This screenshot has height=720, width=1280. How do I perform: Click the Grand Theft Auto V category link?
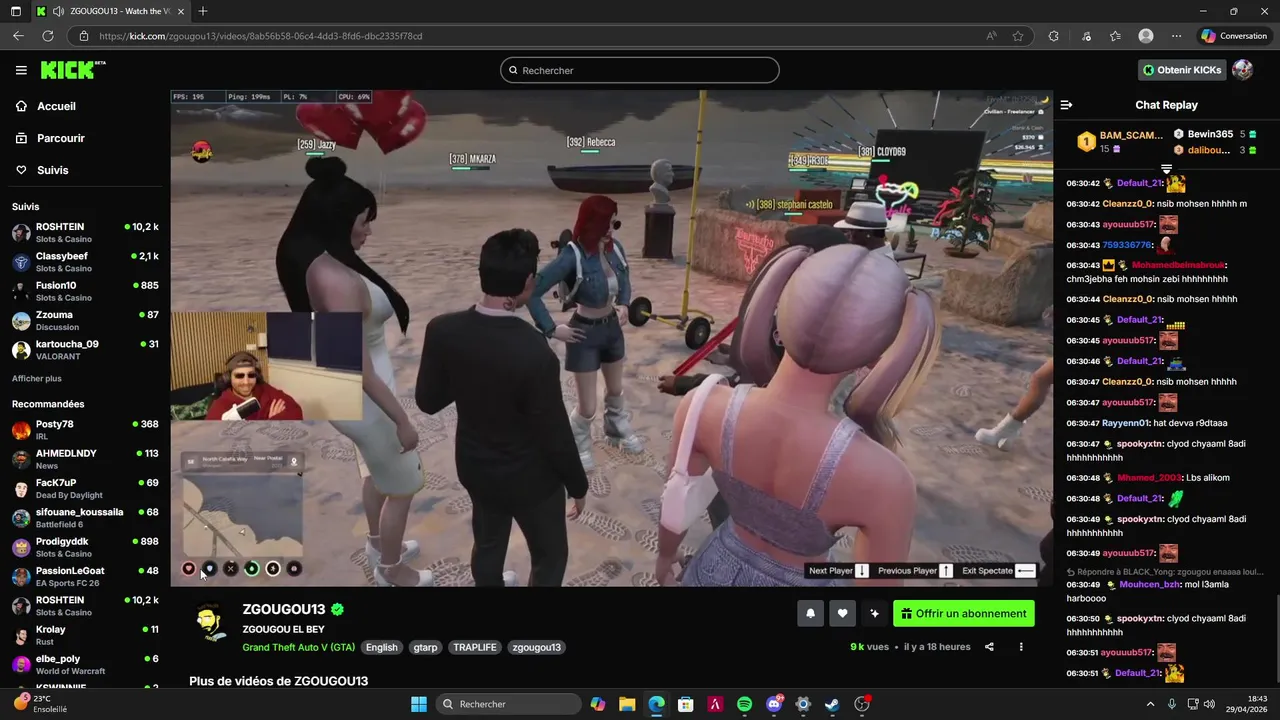coord(298,647)
